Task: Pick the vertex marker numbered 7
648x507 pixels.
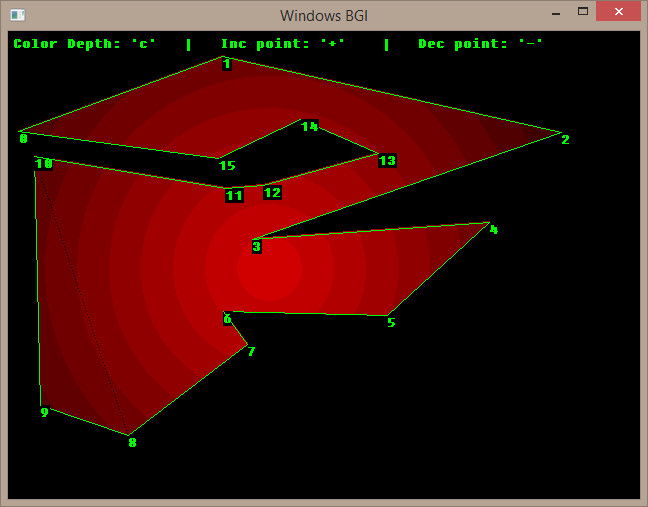Action: [x=251, y=351]
